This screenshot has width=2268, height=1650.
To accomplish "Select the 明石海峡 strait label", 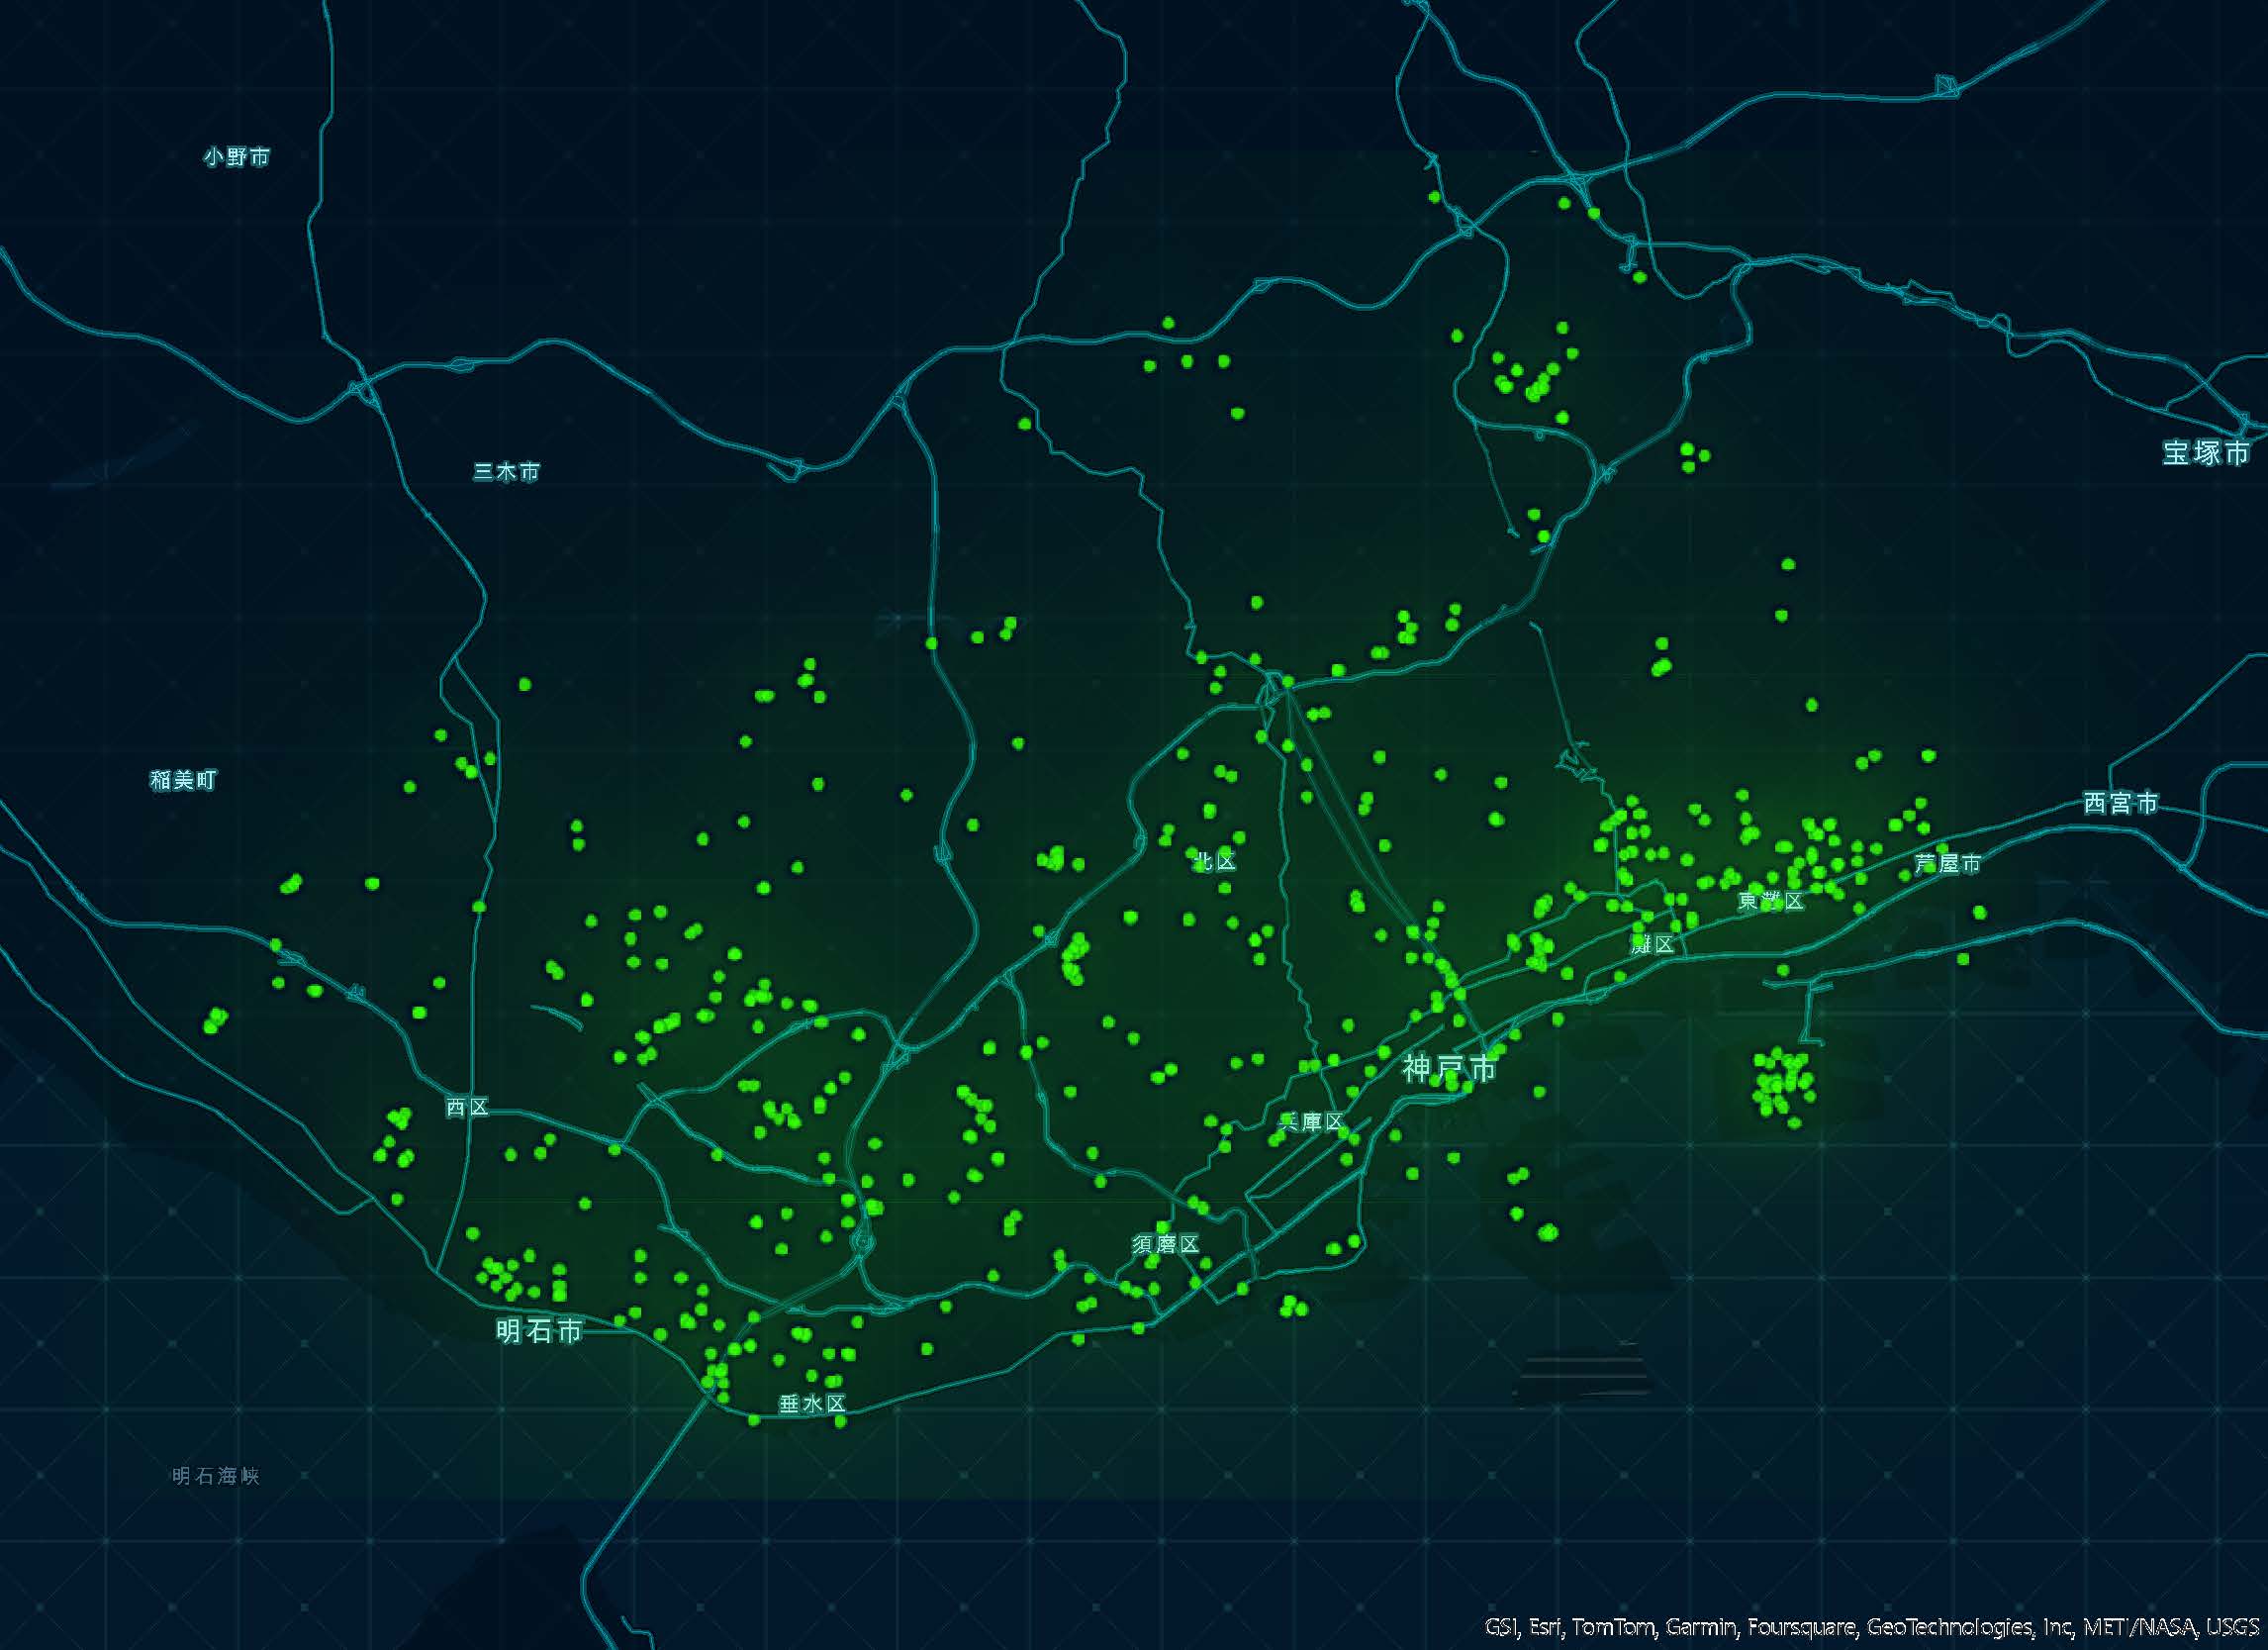I will (x=216, y=1476).
